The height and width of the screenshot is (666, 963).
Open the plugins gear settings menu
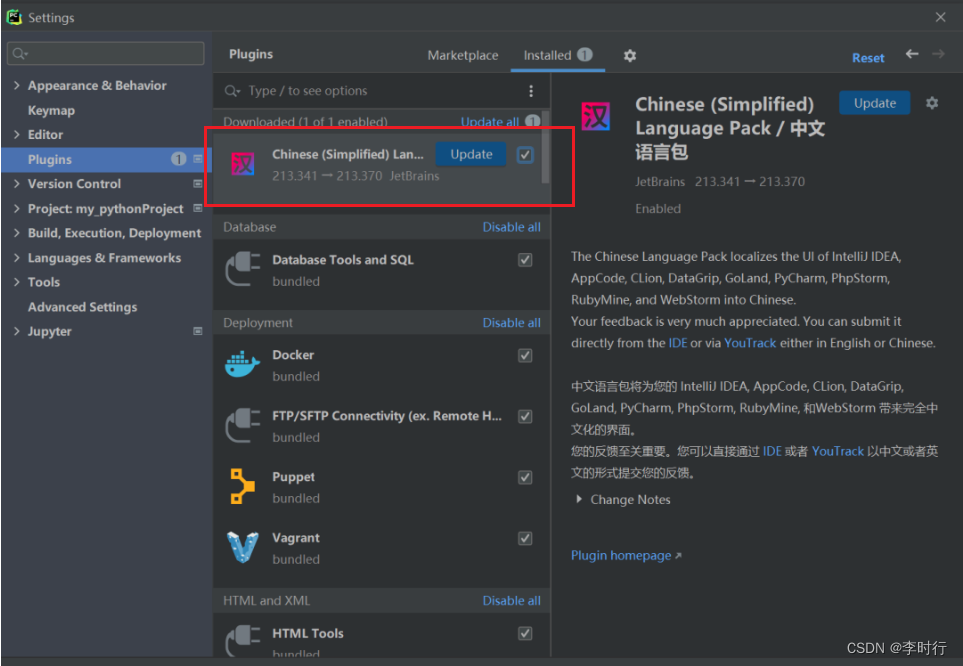point(630,56)
